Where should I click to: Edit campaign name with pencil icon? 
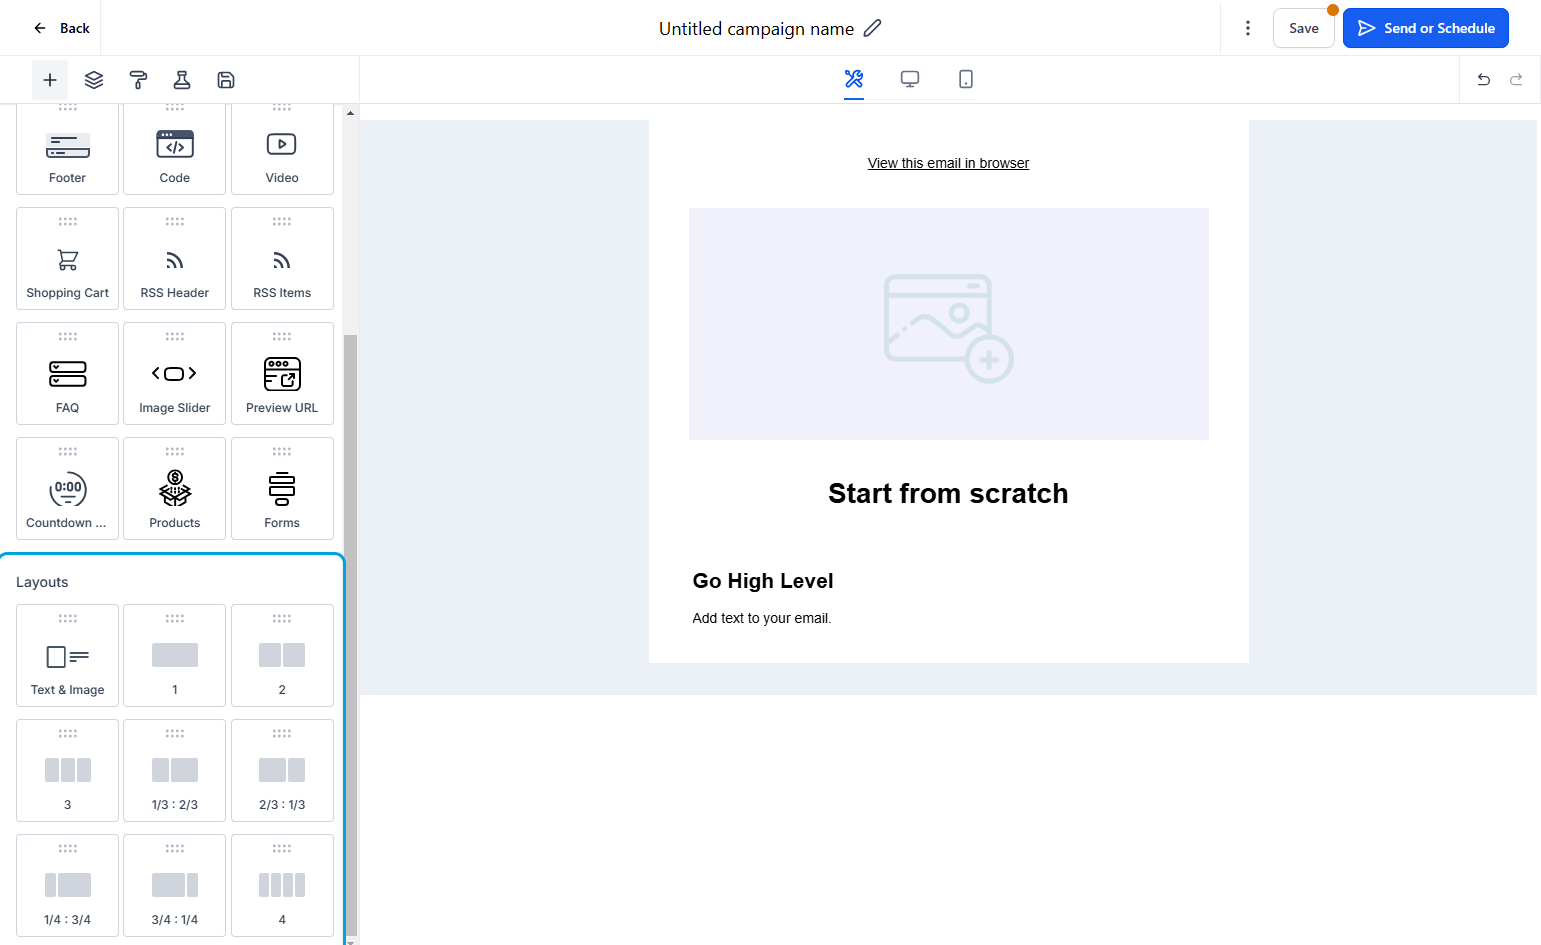click(x=873, y=28)
